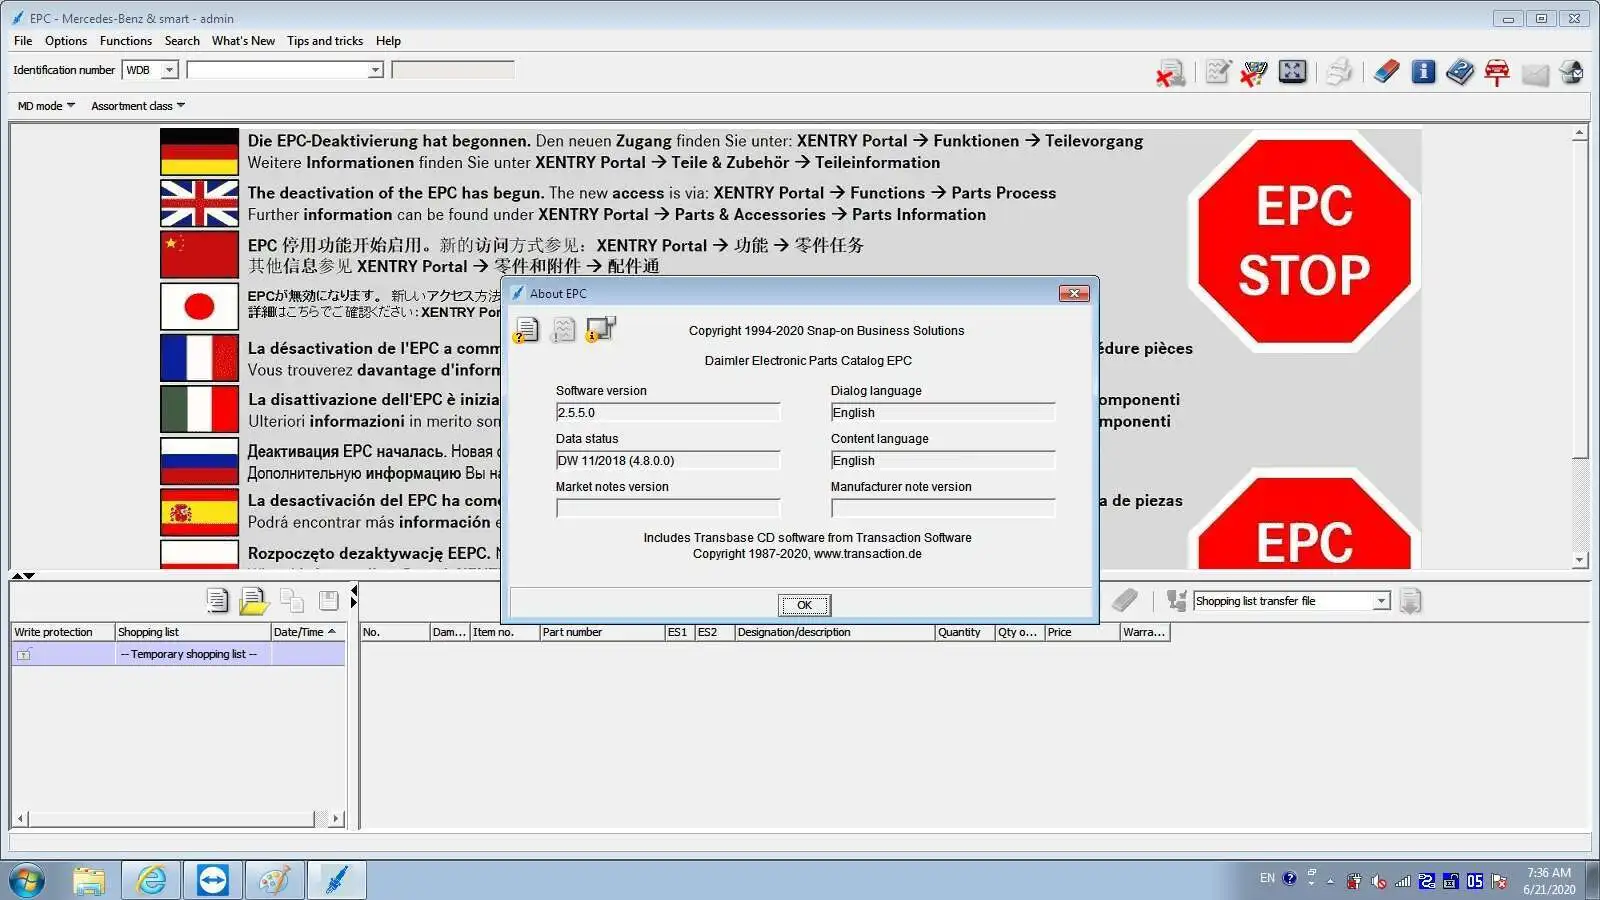This screenshot has width=1600, height=900.
Task: Click the identification number input field
Action: [x=277, y=70]
